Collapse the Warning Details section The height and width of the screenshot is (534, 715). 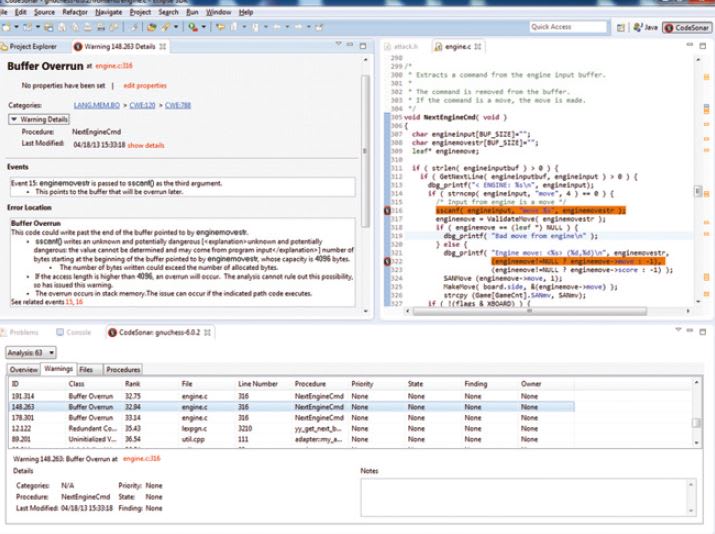pyautogui.click(x=14, y=118)
